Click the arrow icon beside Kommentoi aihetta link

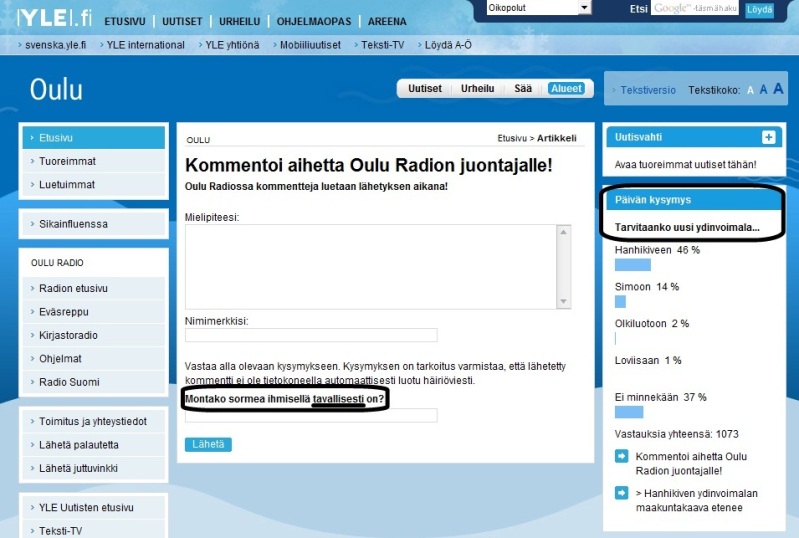622,456
